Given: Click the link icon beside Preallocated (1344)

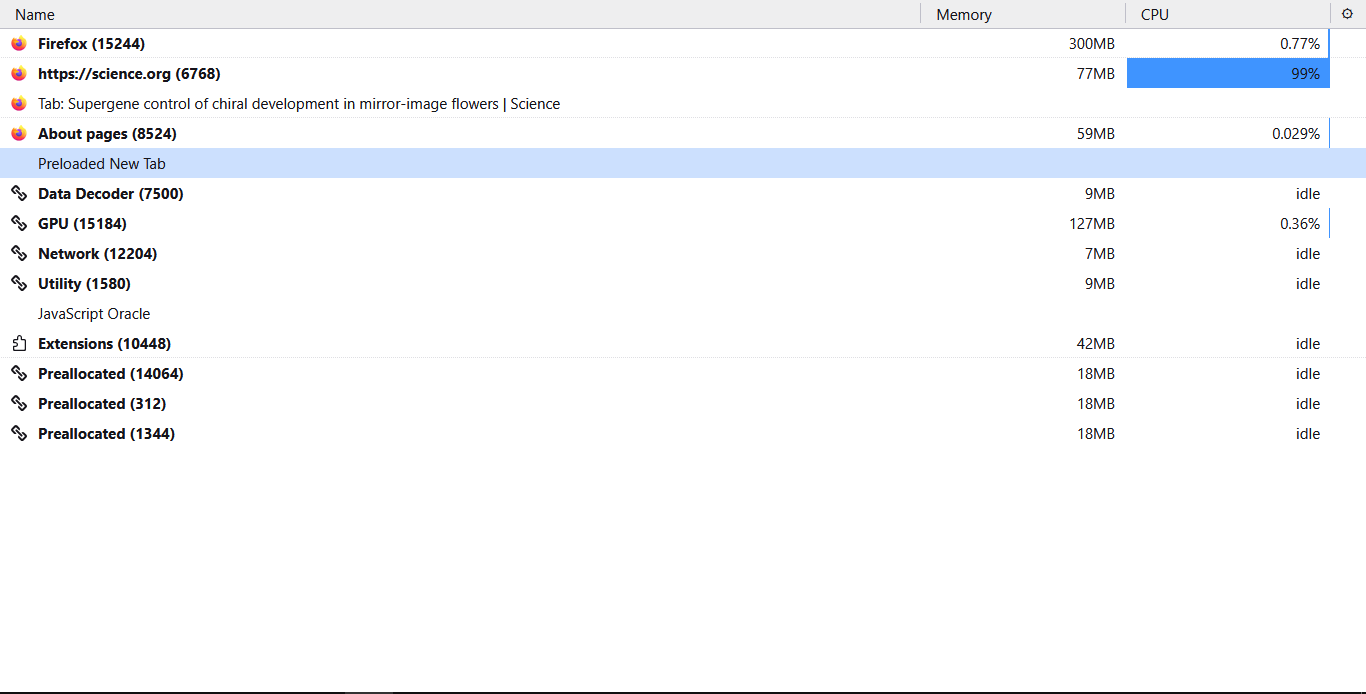Looking at the screenshot, I should tap(18, 434).
